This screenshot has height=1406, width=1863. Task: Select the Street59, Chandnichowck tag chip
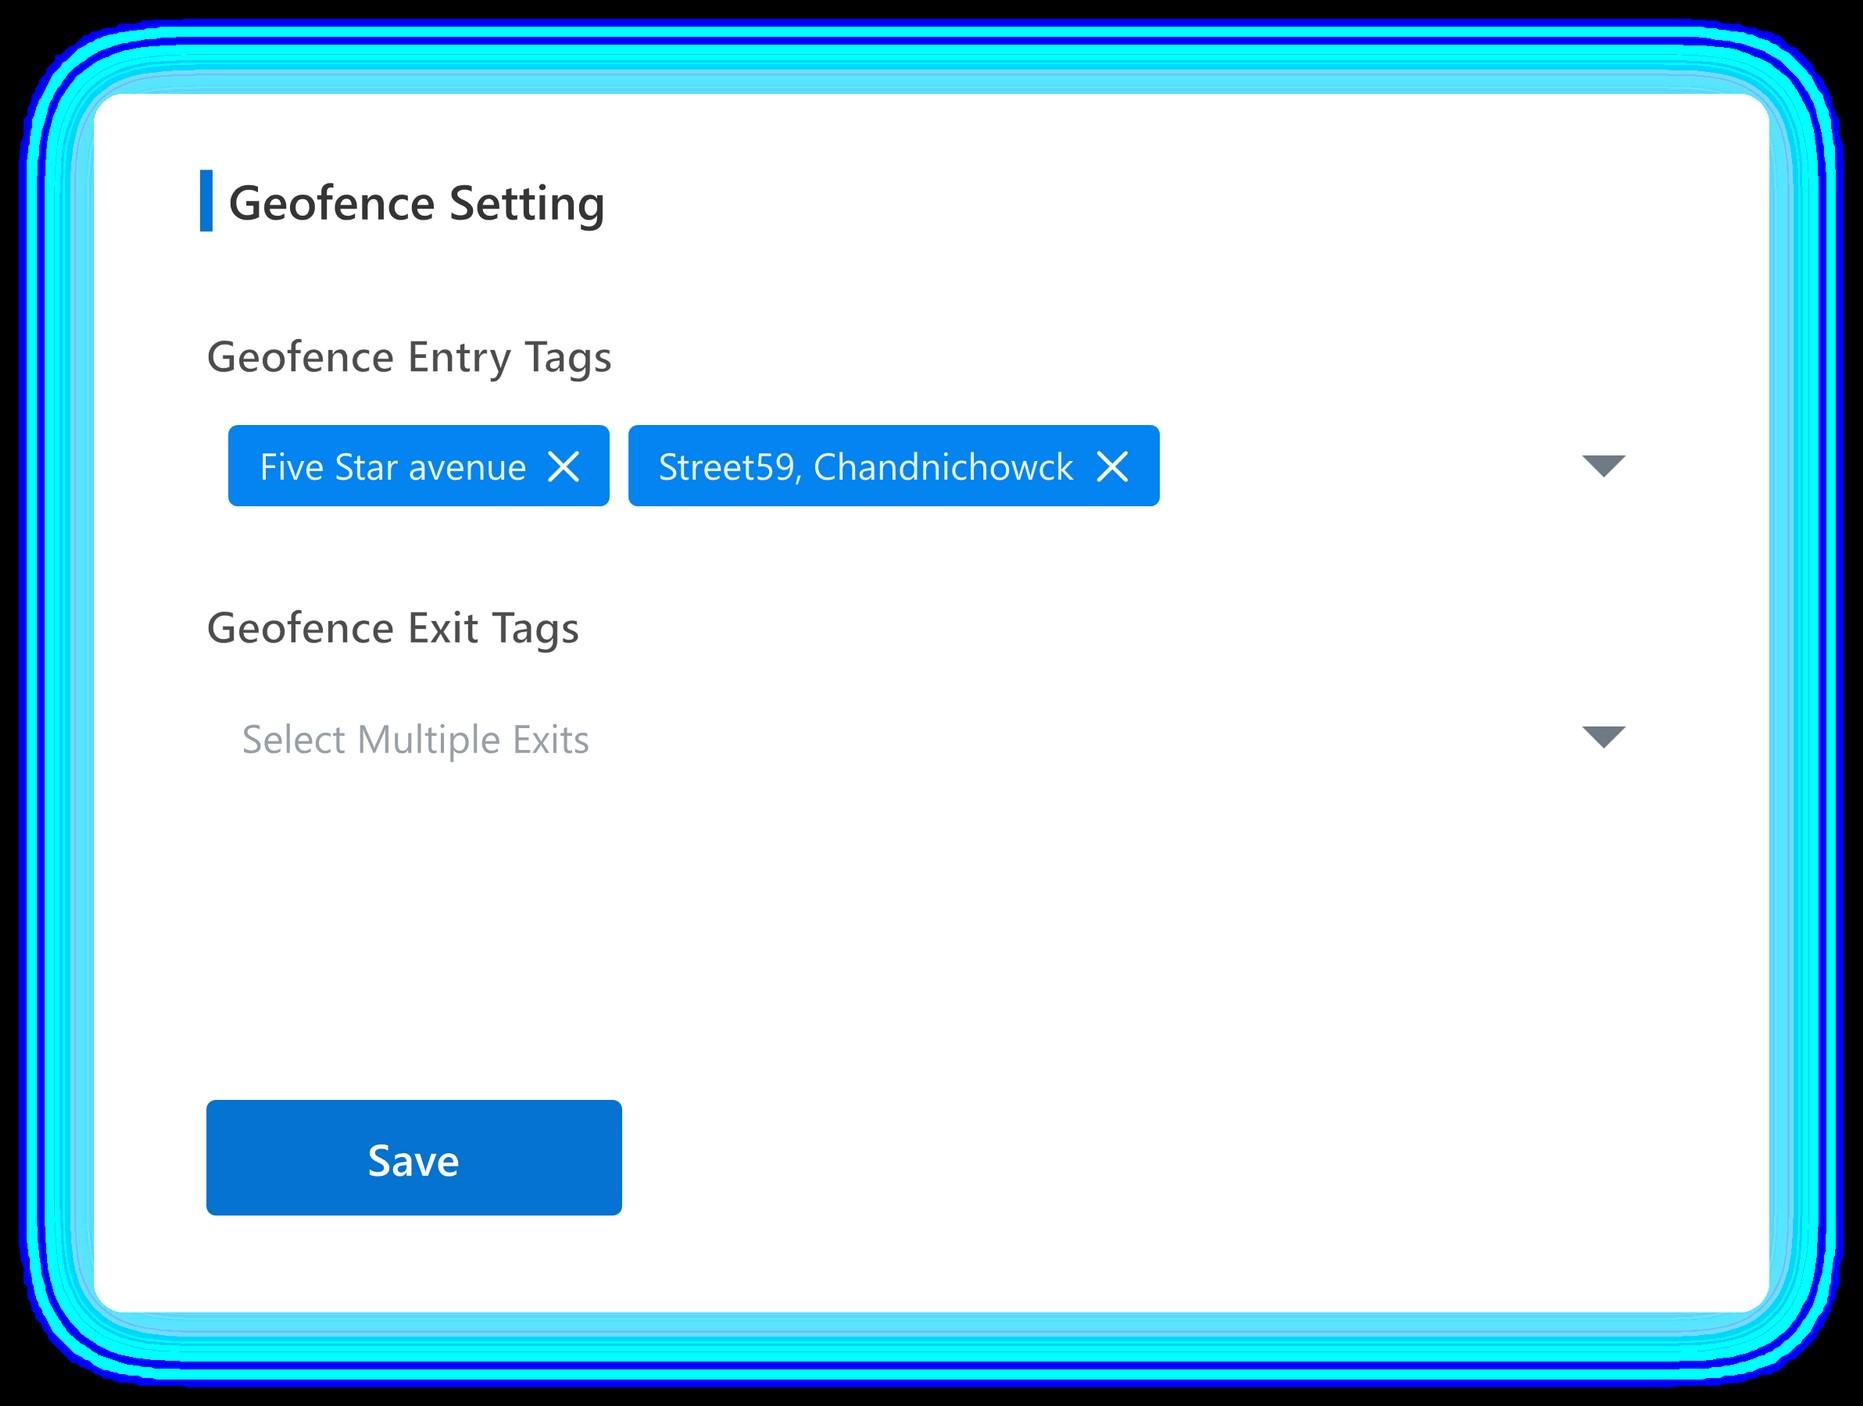894,466
